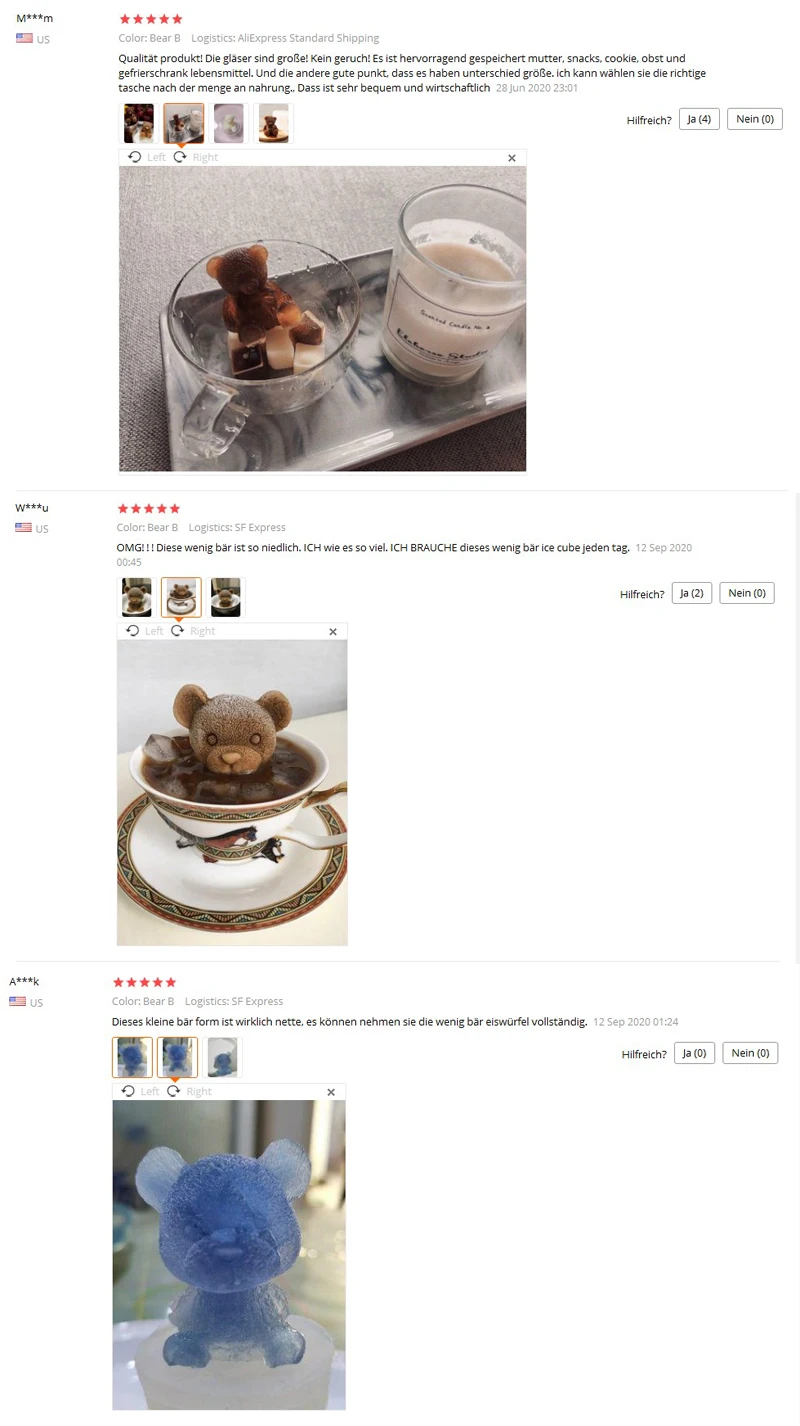The height and width of the screenshot is (1426, 800).
Task: Click Ja (4) on M***m's review
Action: 699,119
